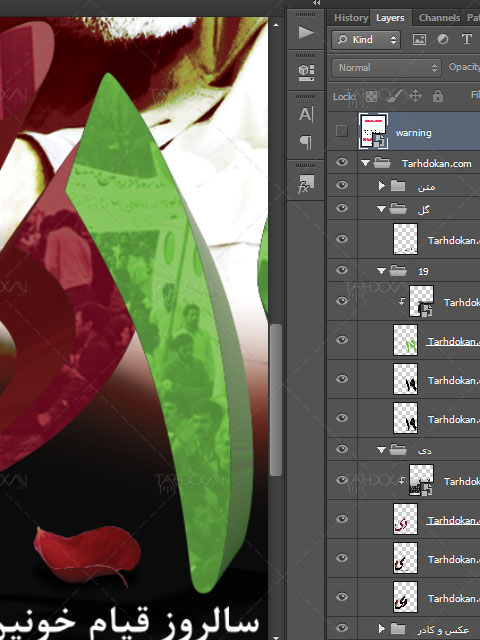Click the 19 group folder icon

tap(398, 271)
